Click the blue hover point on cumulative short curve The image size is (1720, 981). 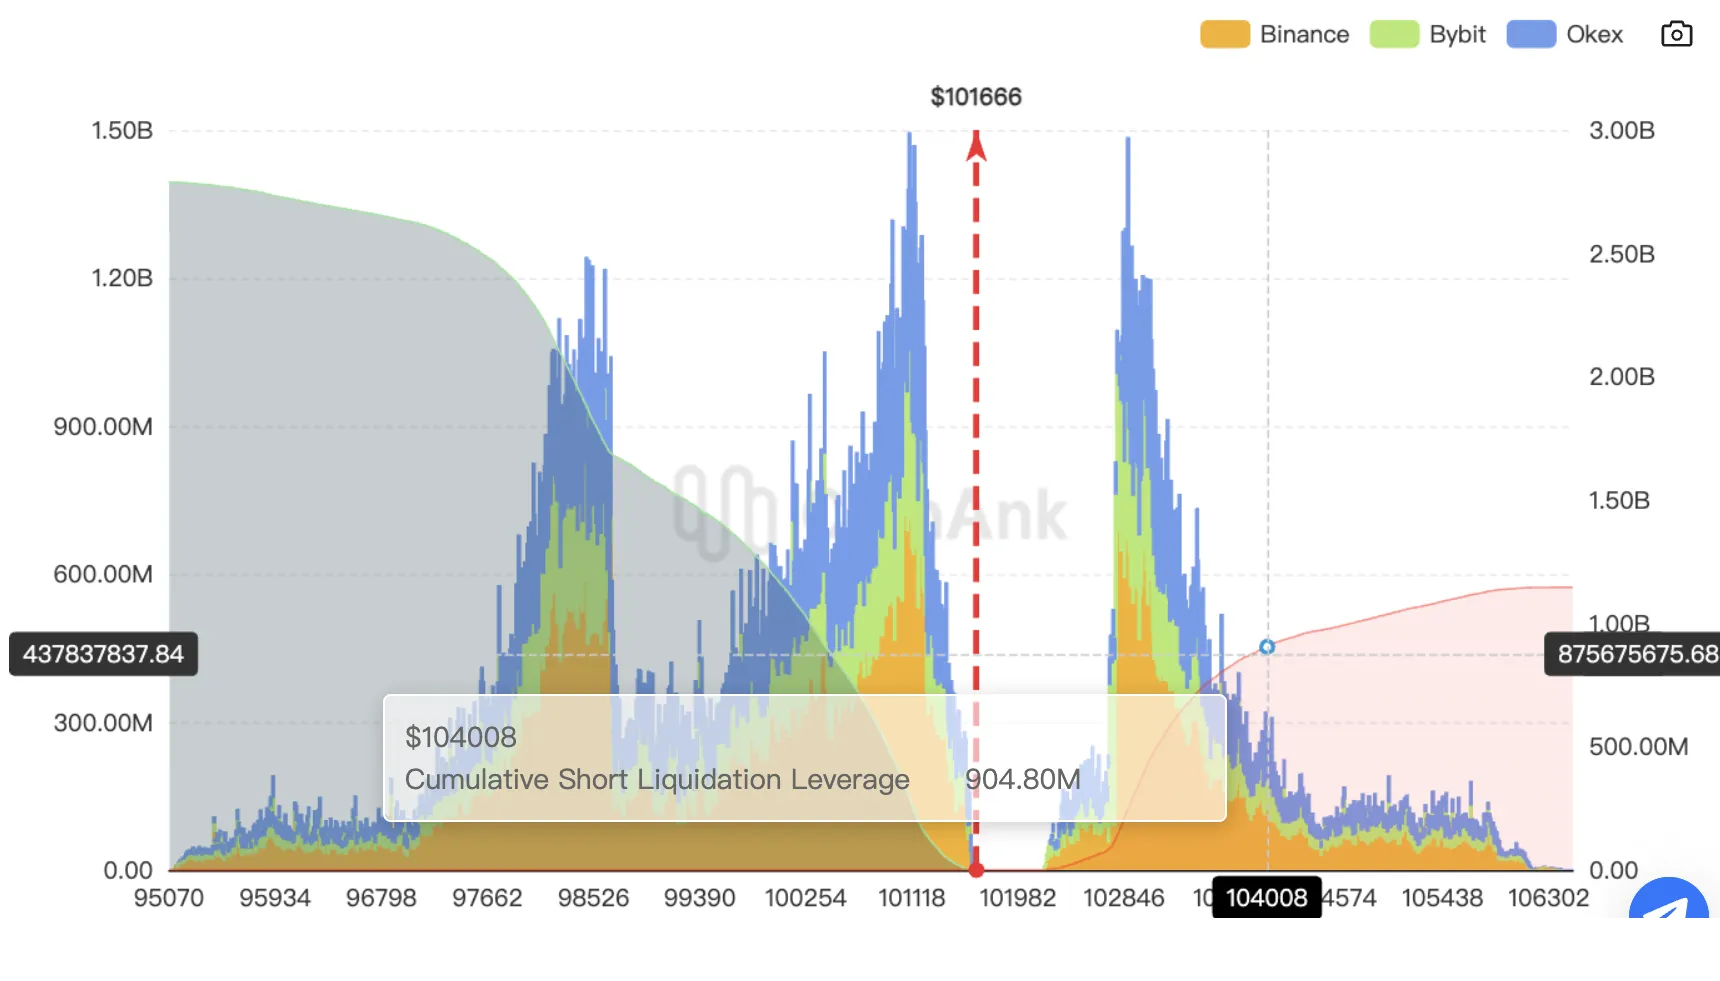[x=1267, y=647]
